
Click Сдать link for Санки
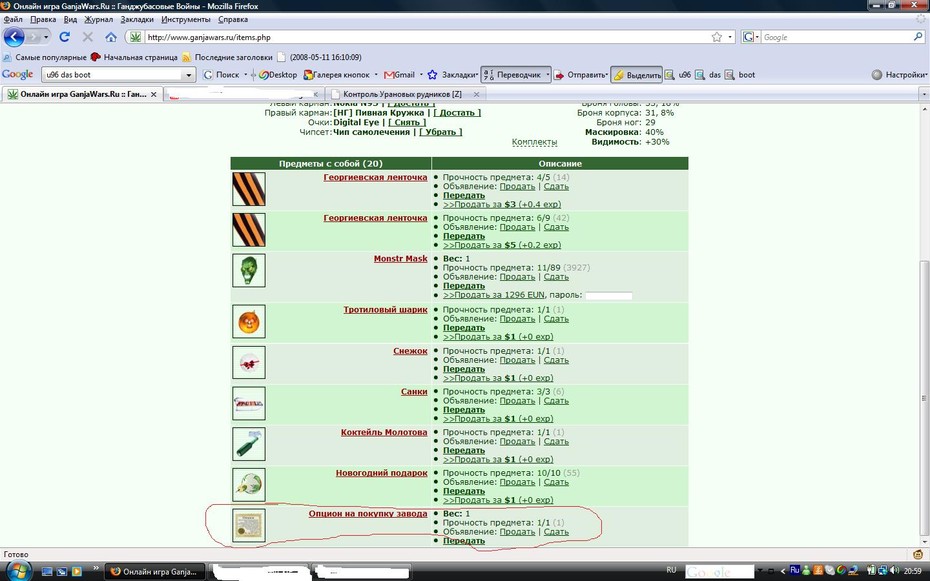tap(556, 401)
